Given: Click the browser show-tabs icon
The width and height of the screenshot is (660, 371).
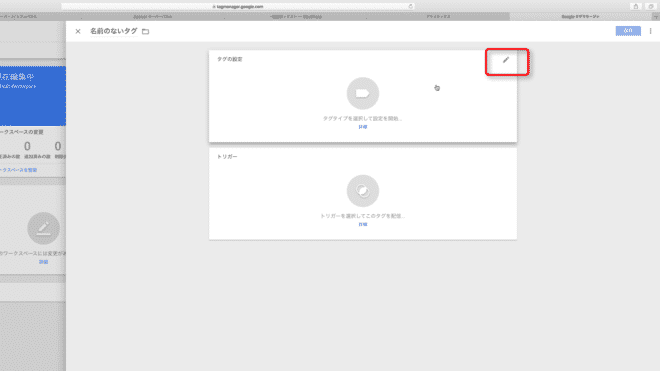Looking at the screenshot, I should 651,6.
